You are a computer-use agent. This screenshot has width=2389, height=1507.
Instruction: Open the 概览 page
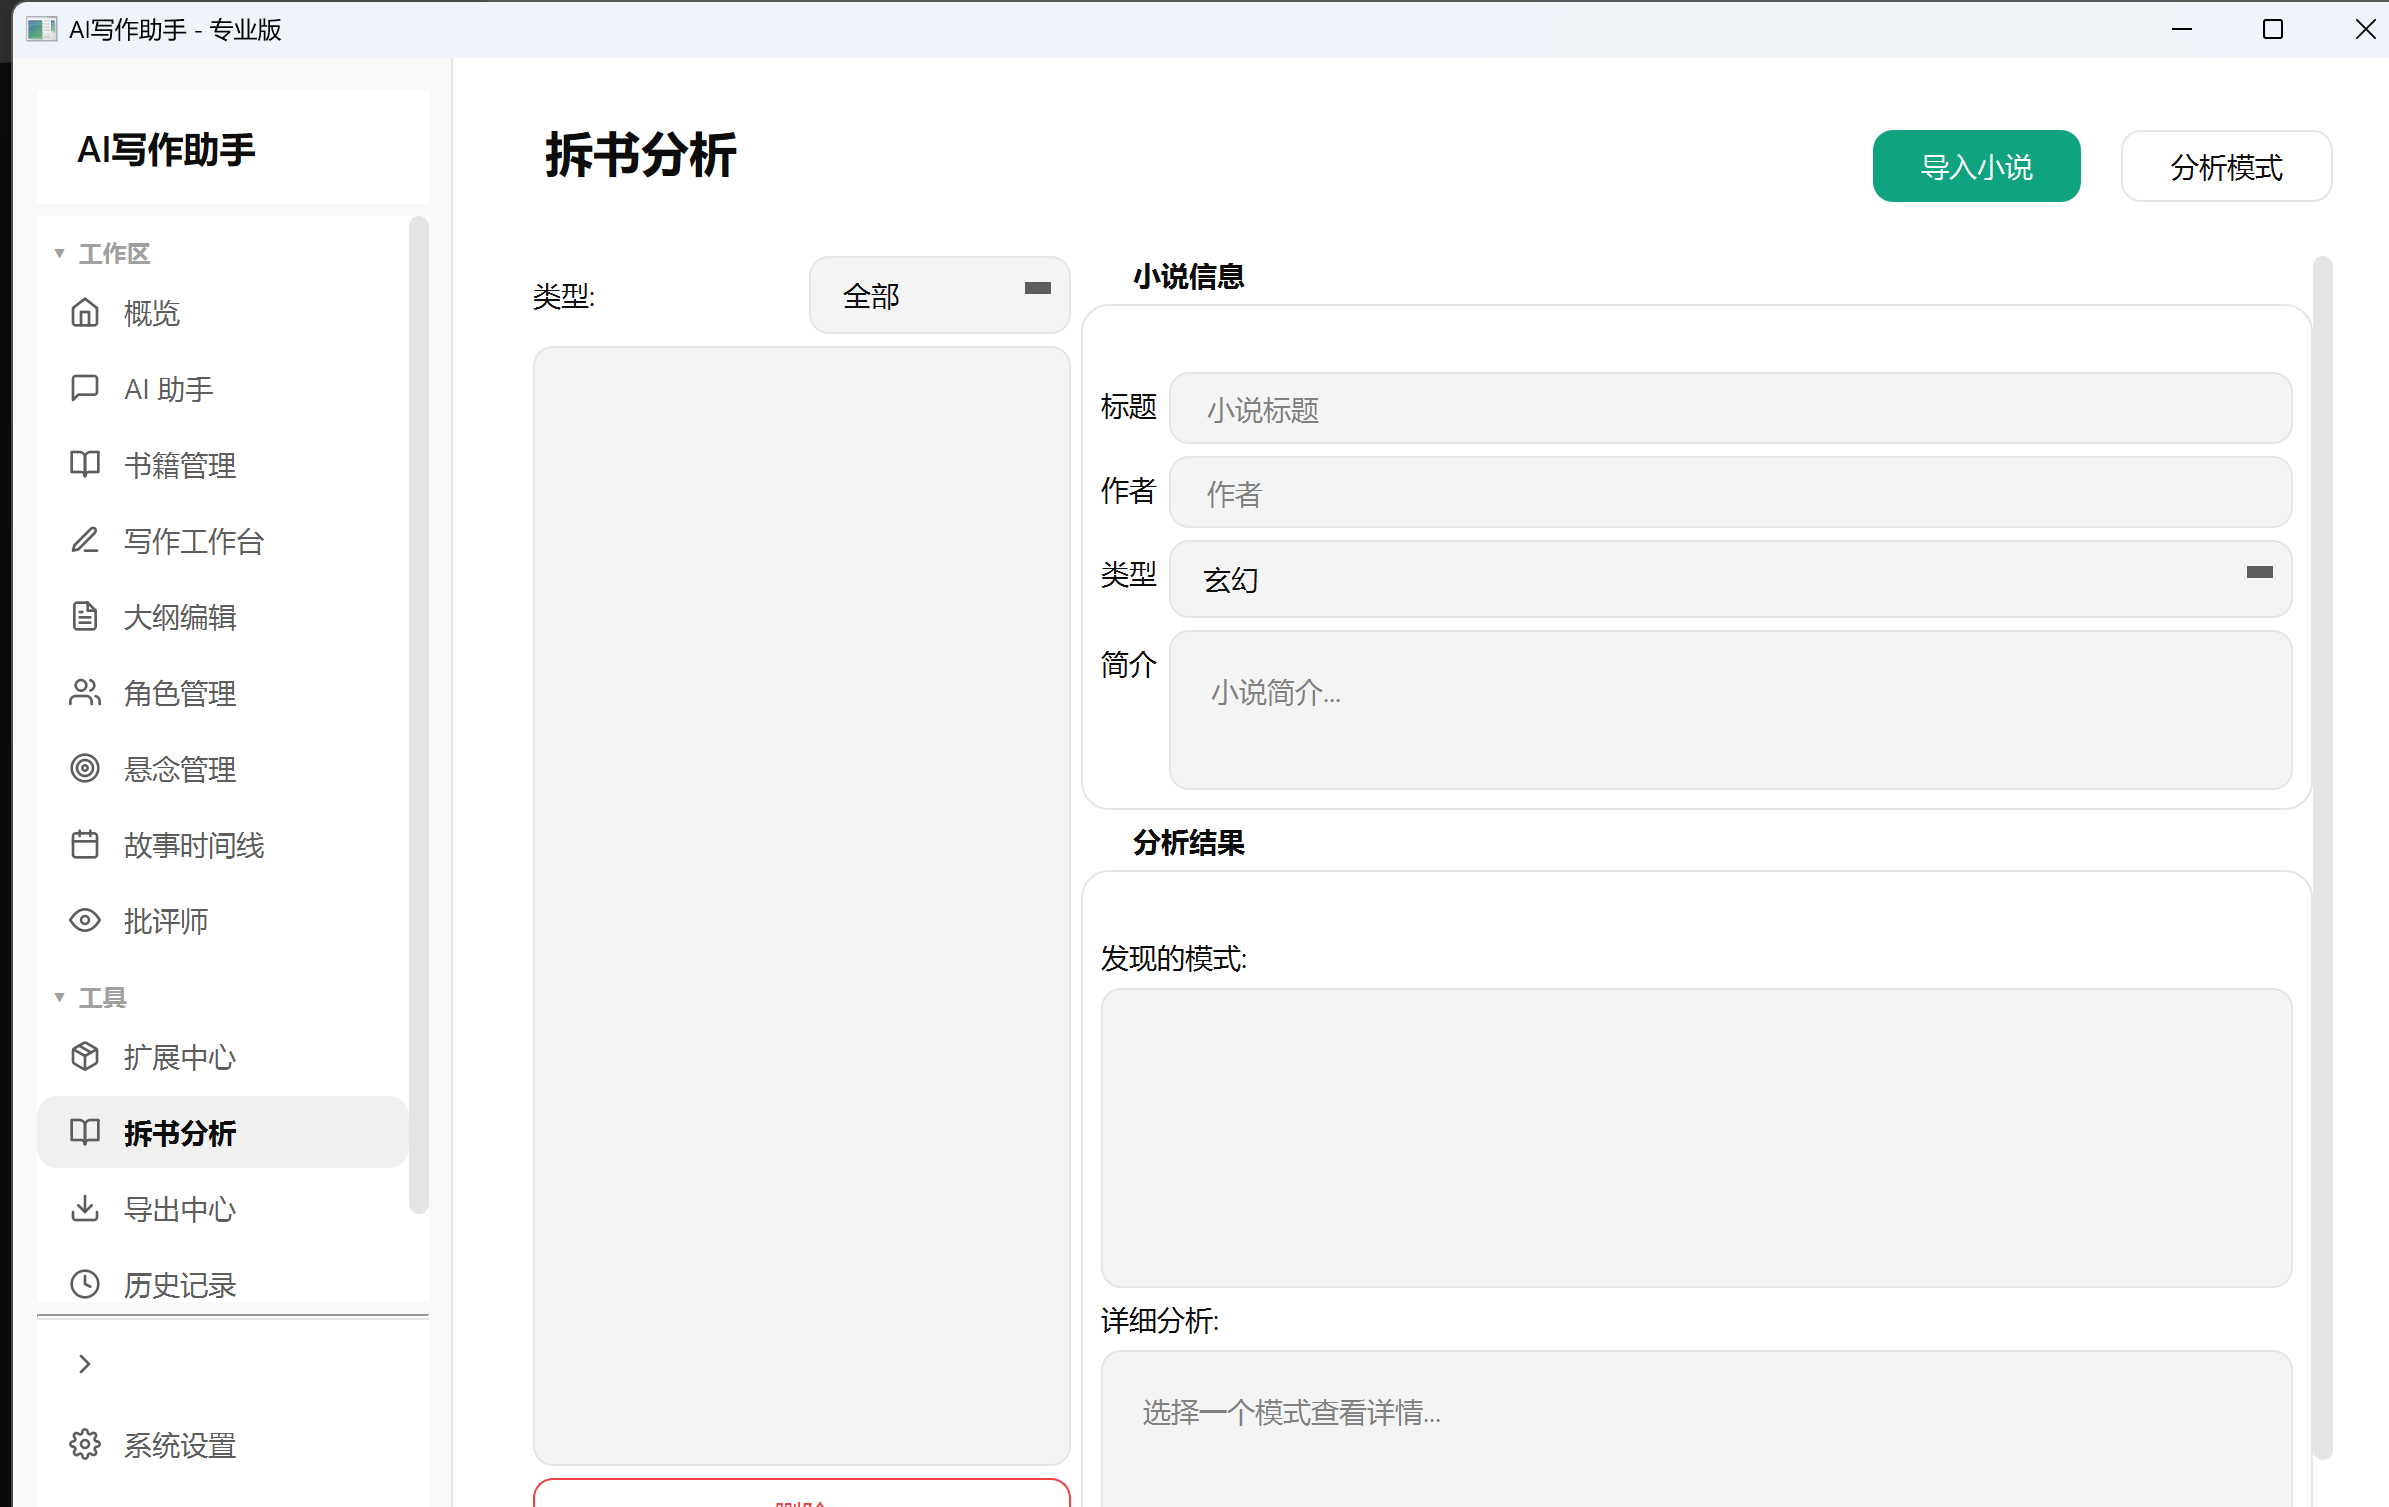[x=222, y=313]
